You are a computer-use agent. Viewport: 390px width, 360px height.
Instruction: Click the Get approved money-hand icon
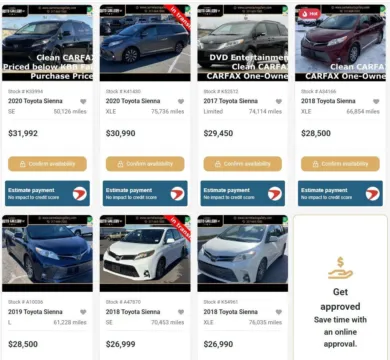pos(340,268)
